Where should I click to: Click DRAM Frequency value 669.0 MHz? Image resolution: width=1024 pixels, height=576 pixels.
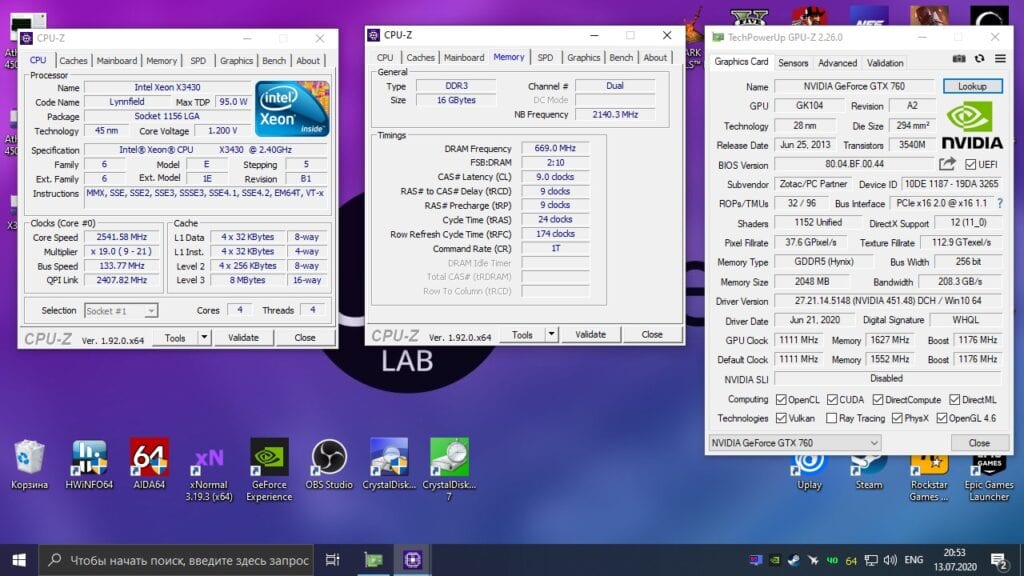click(555, 148)
